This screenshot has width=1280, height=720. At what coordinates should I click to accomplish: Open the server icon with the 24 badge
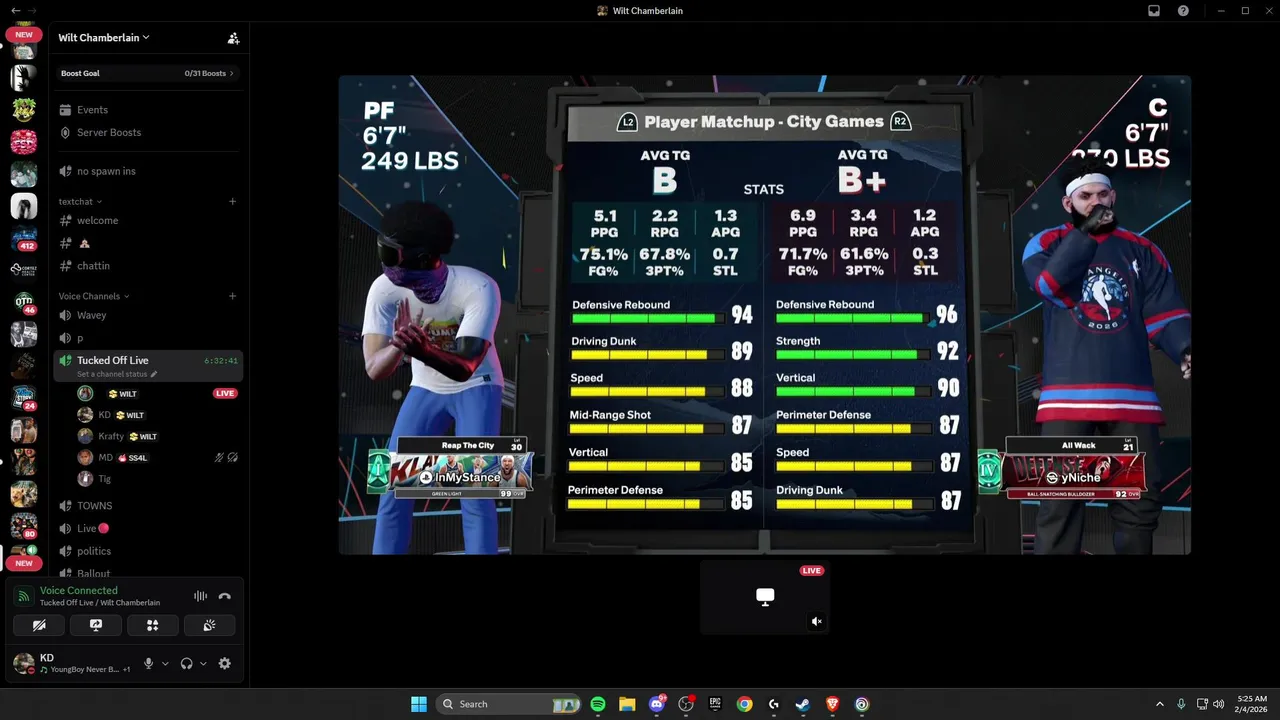coord(24,398)
